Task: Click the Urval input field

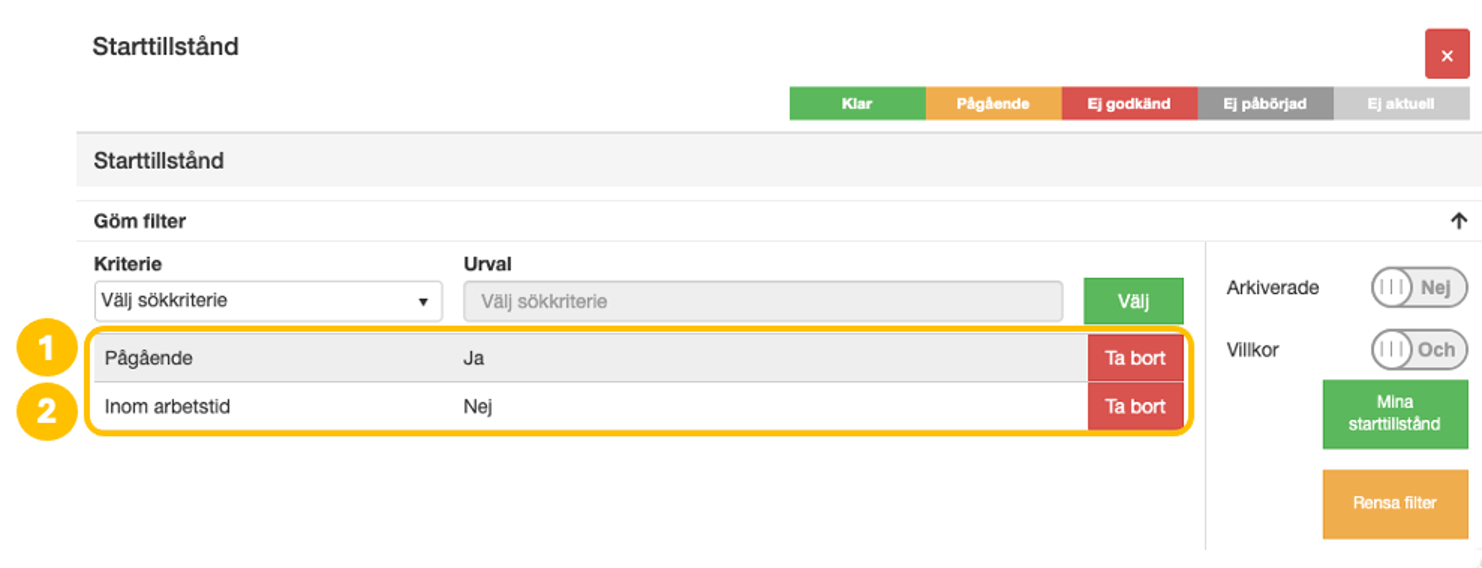Action: [763, 301]
